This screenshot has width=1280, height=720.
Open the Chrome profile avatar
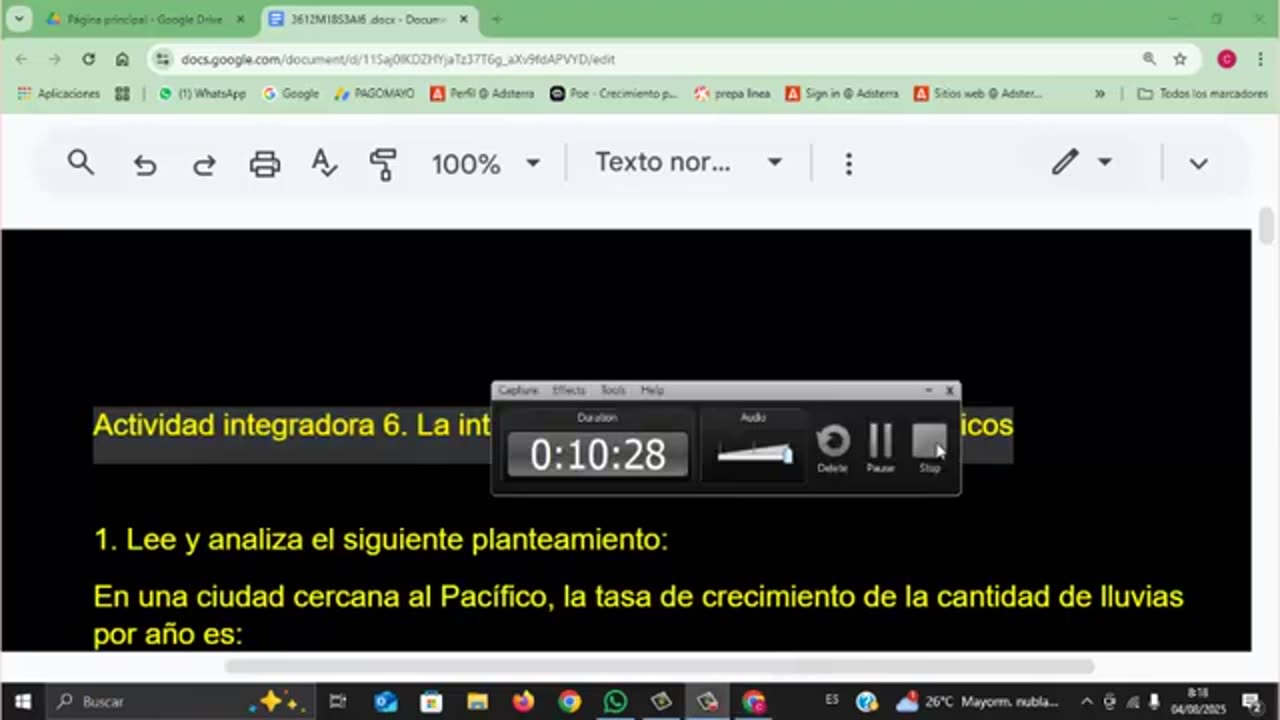(1227, 59)
